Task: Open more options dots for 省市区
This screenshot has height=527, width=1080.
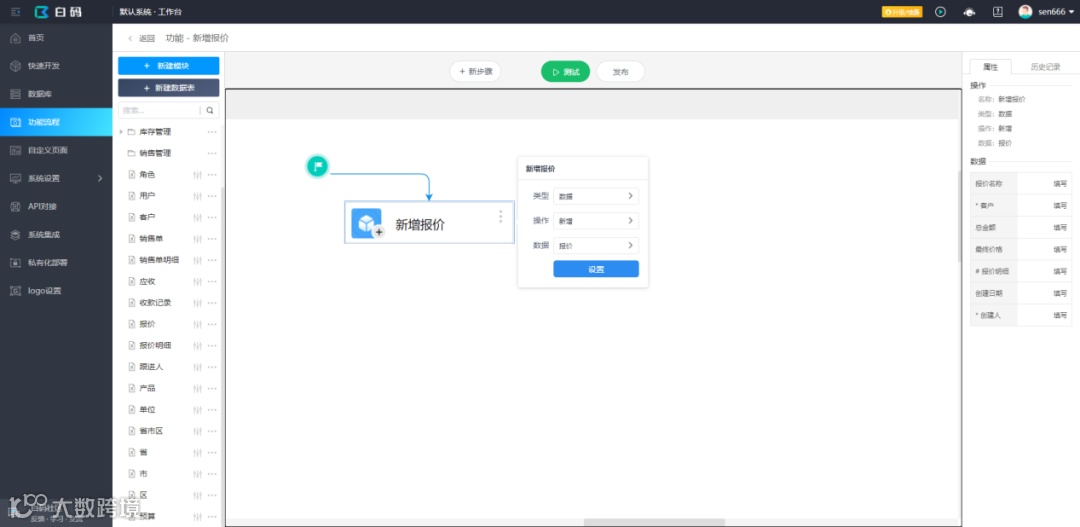Action: click(x=212, y=431)
